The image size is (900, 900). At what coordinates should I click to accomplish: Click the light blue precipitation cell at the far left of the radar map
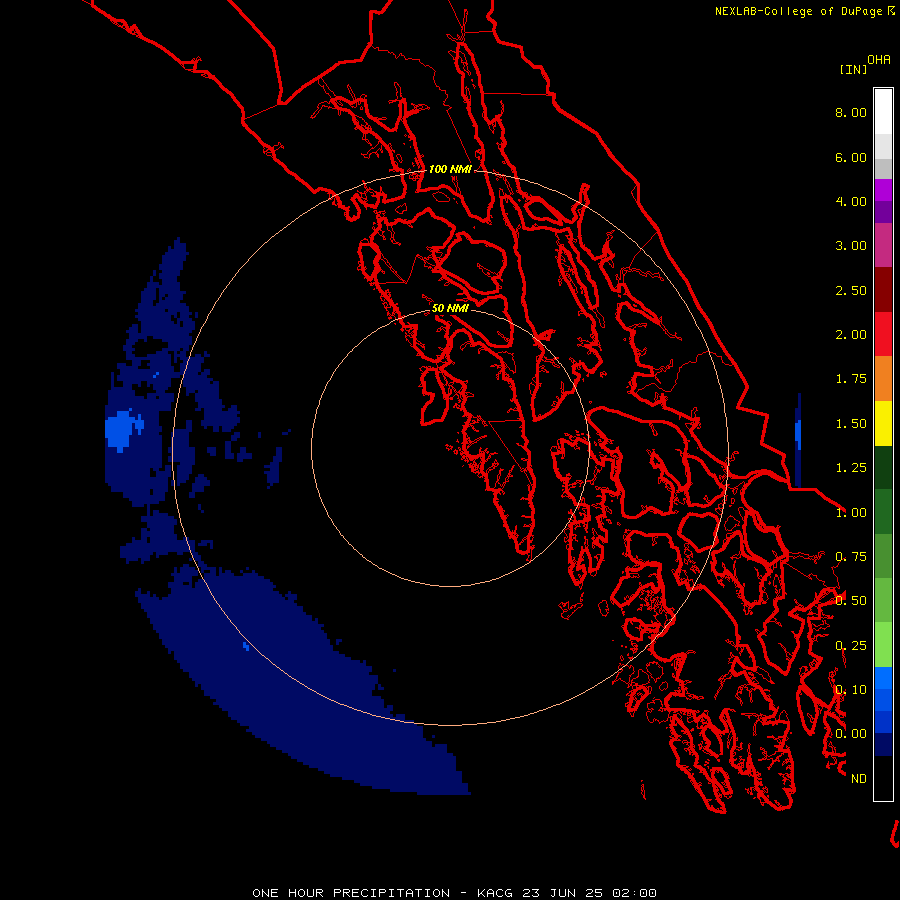[122, 430]
